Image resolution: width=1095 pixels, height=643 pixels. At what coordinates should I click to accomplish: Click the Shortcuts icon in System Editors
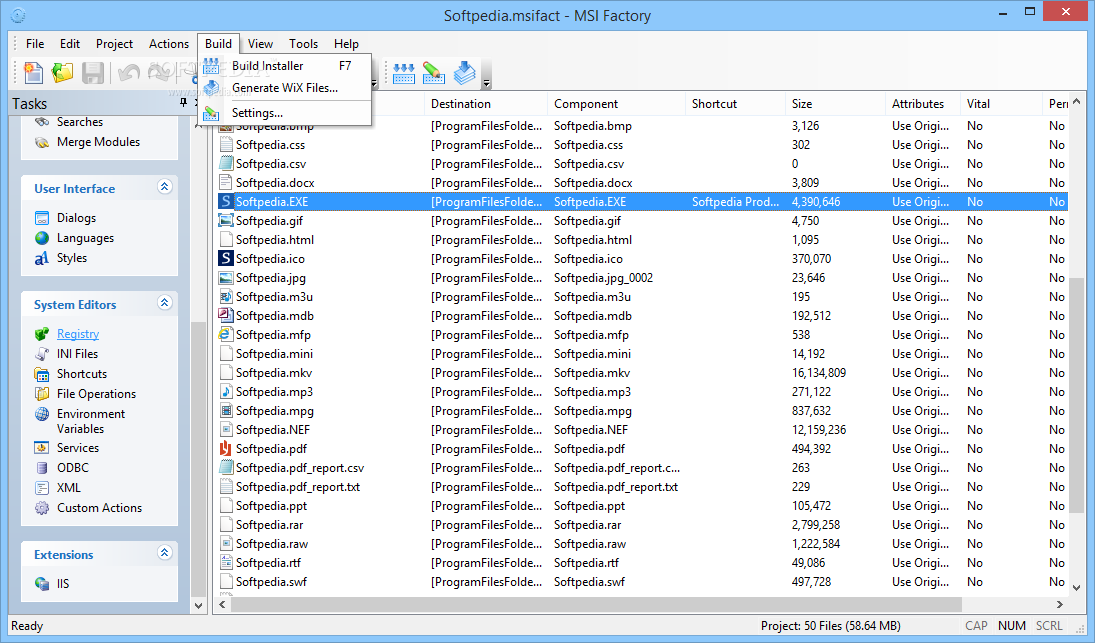42,374
